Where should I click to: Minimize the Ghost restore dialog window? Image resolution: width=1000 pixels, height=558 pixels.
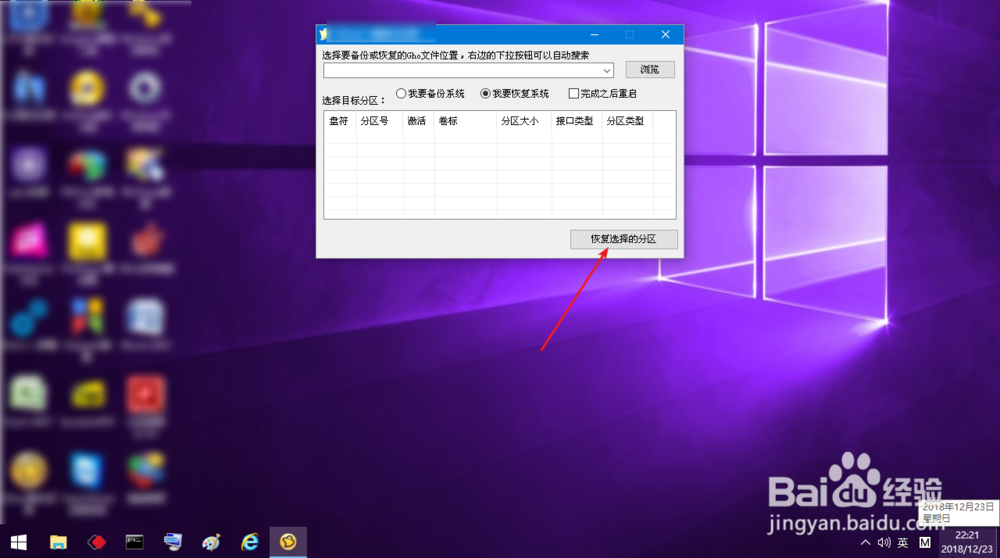point(594,34)
